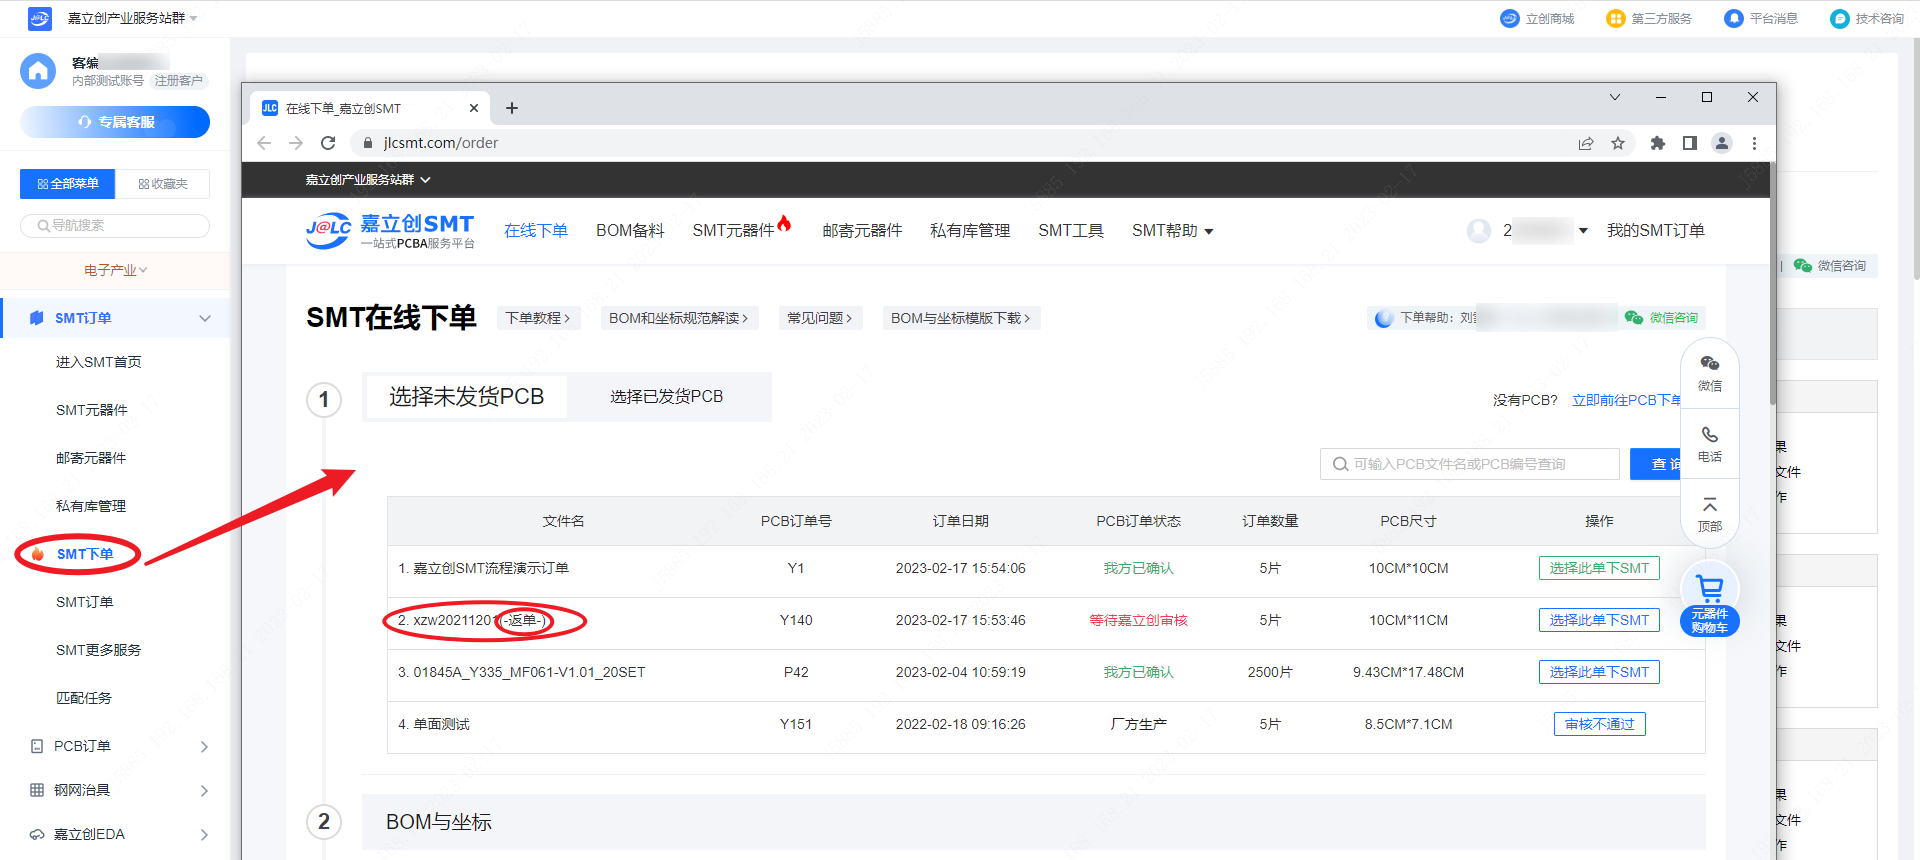Switch to 收藏夹 tab in sidebar
This screenshot has width=1920, height=860.
(x=162, y=184)
